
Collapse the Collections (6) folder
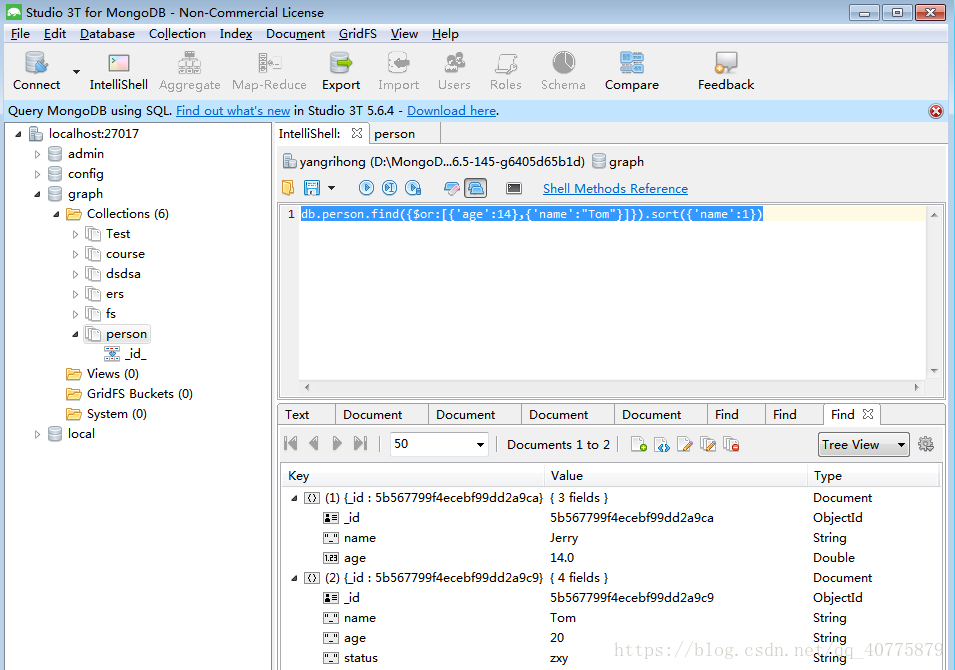[56, 214]
